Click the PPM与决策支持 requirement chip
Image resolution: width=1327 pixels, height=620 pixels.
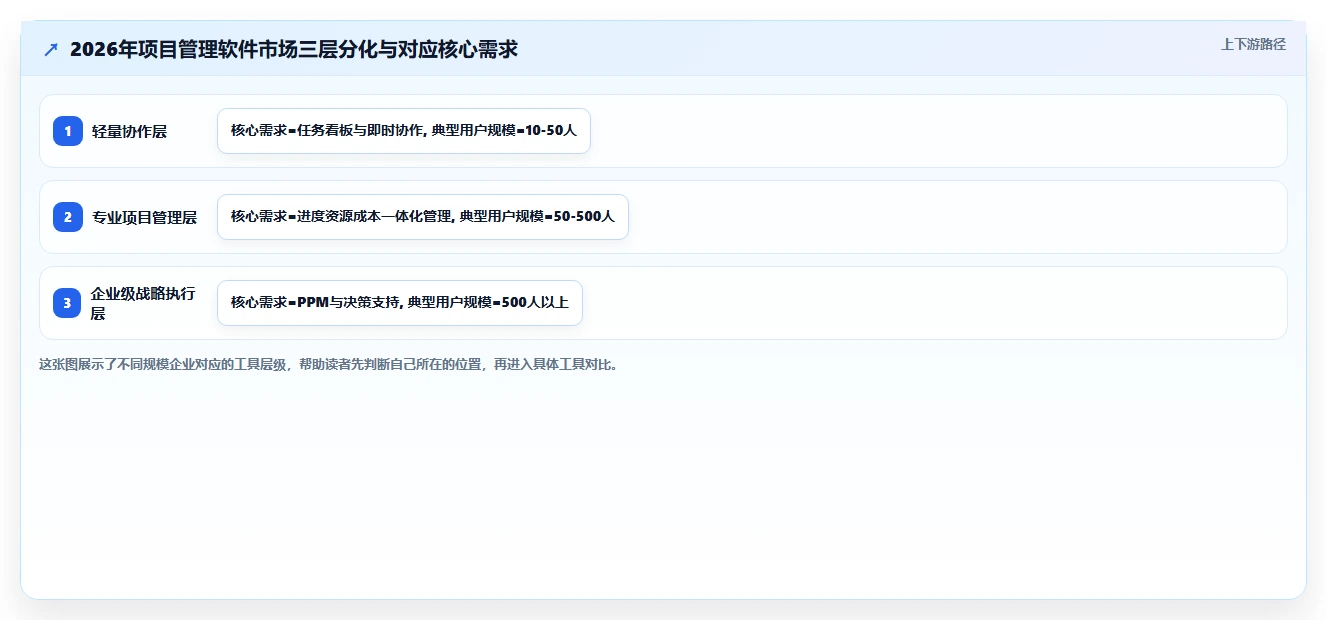pos(399,303)
